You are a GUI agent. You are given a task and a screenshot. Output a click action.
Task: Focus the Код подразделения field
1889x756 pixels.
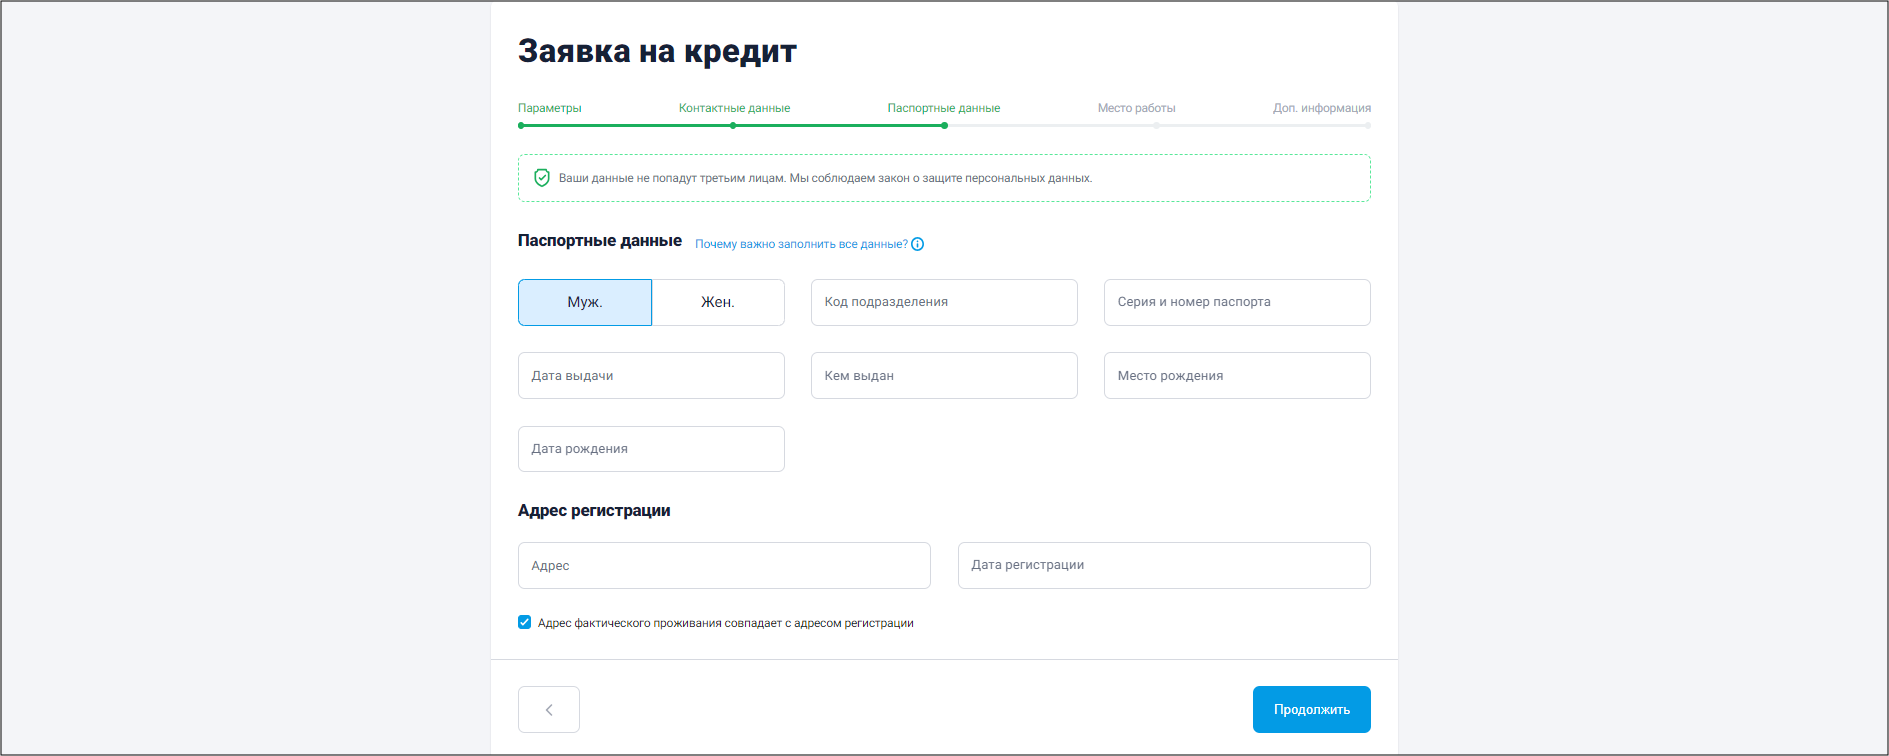click(944, 302)
